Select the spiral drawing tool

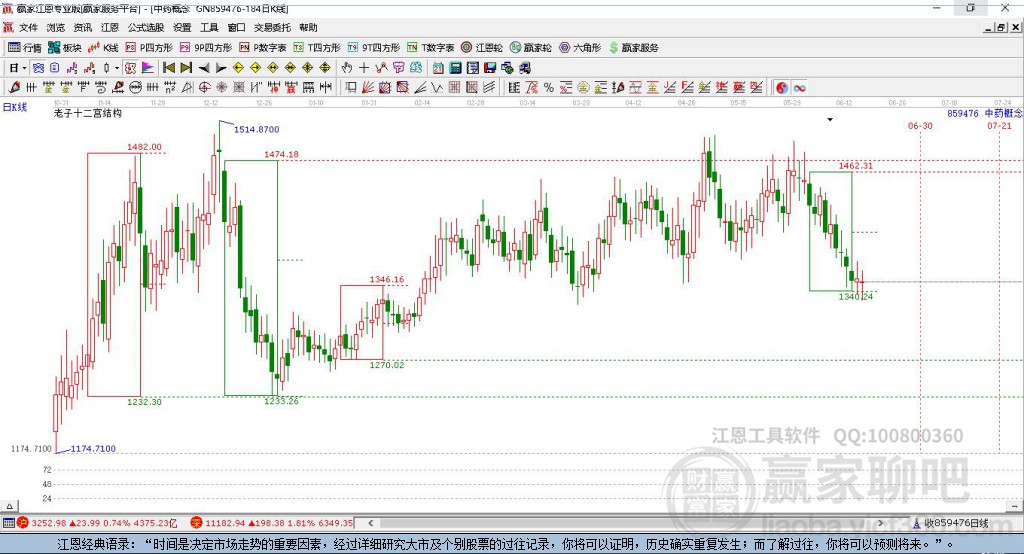101,88
